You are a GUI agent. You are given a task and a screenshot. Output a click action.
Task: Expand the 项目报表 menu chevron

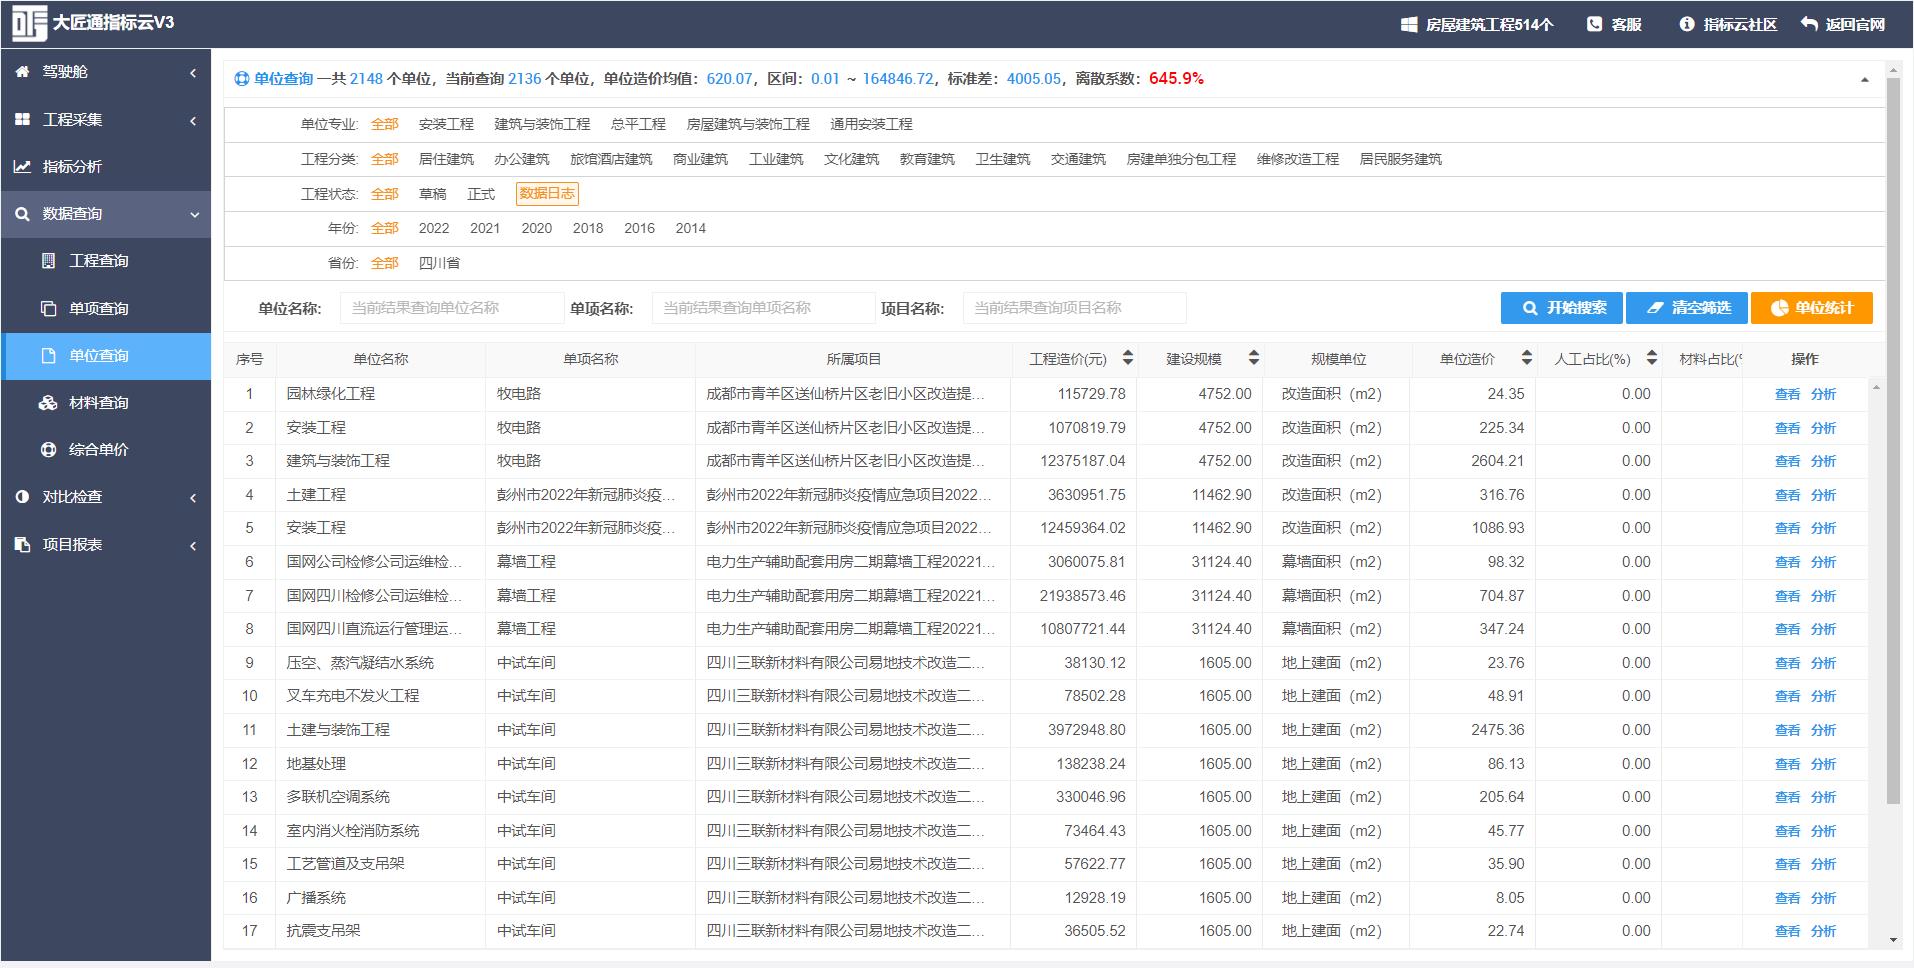pyautogui.click(x=193, y=545)
